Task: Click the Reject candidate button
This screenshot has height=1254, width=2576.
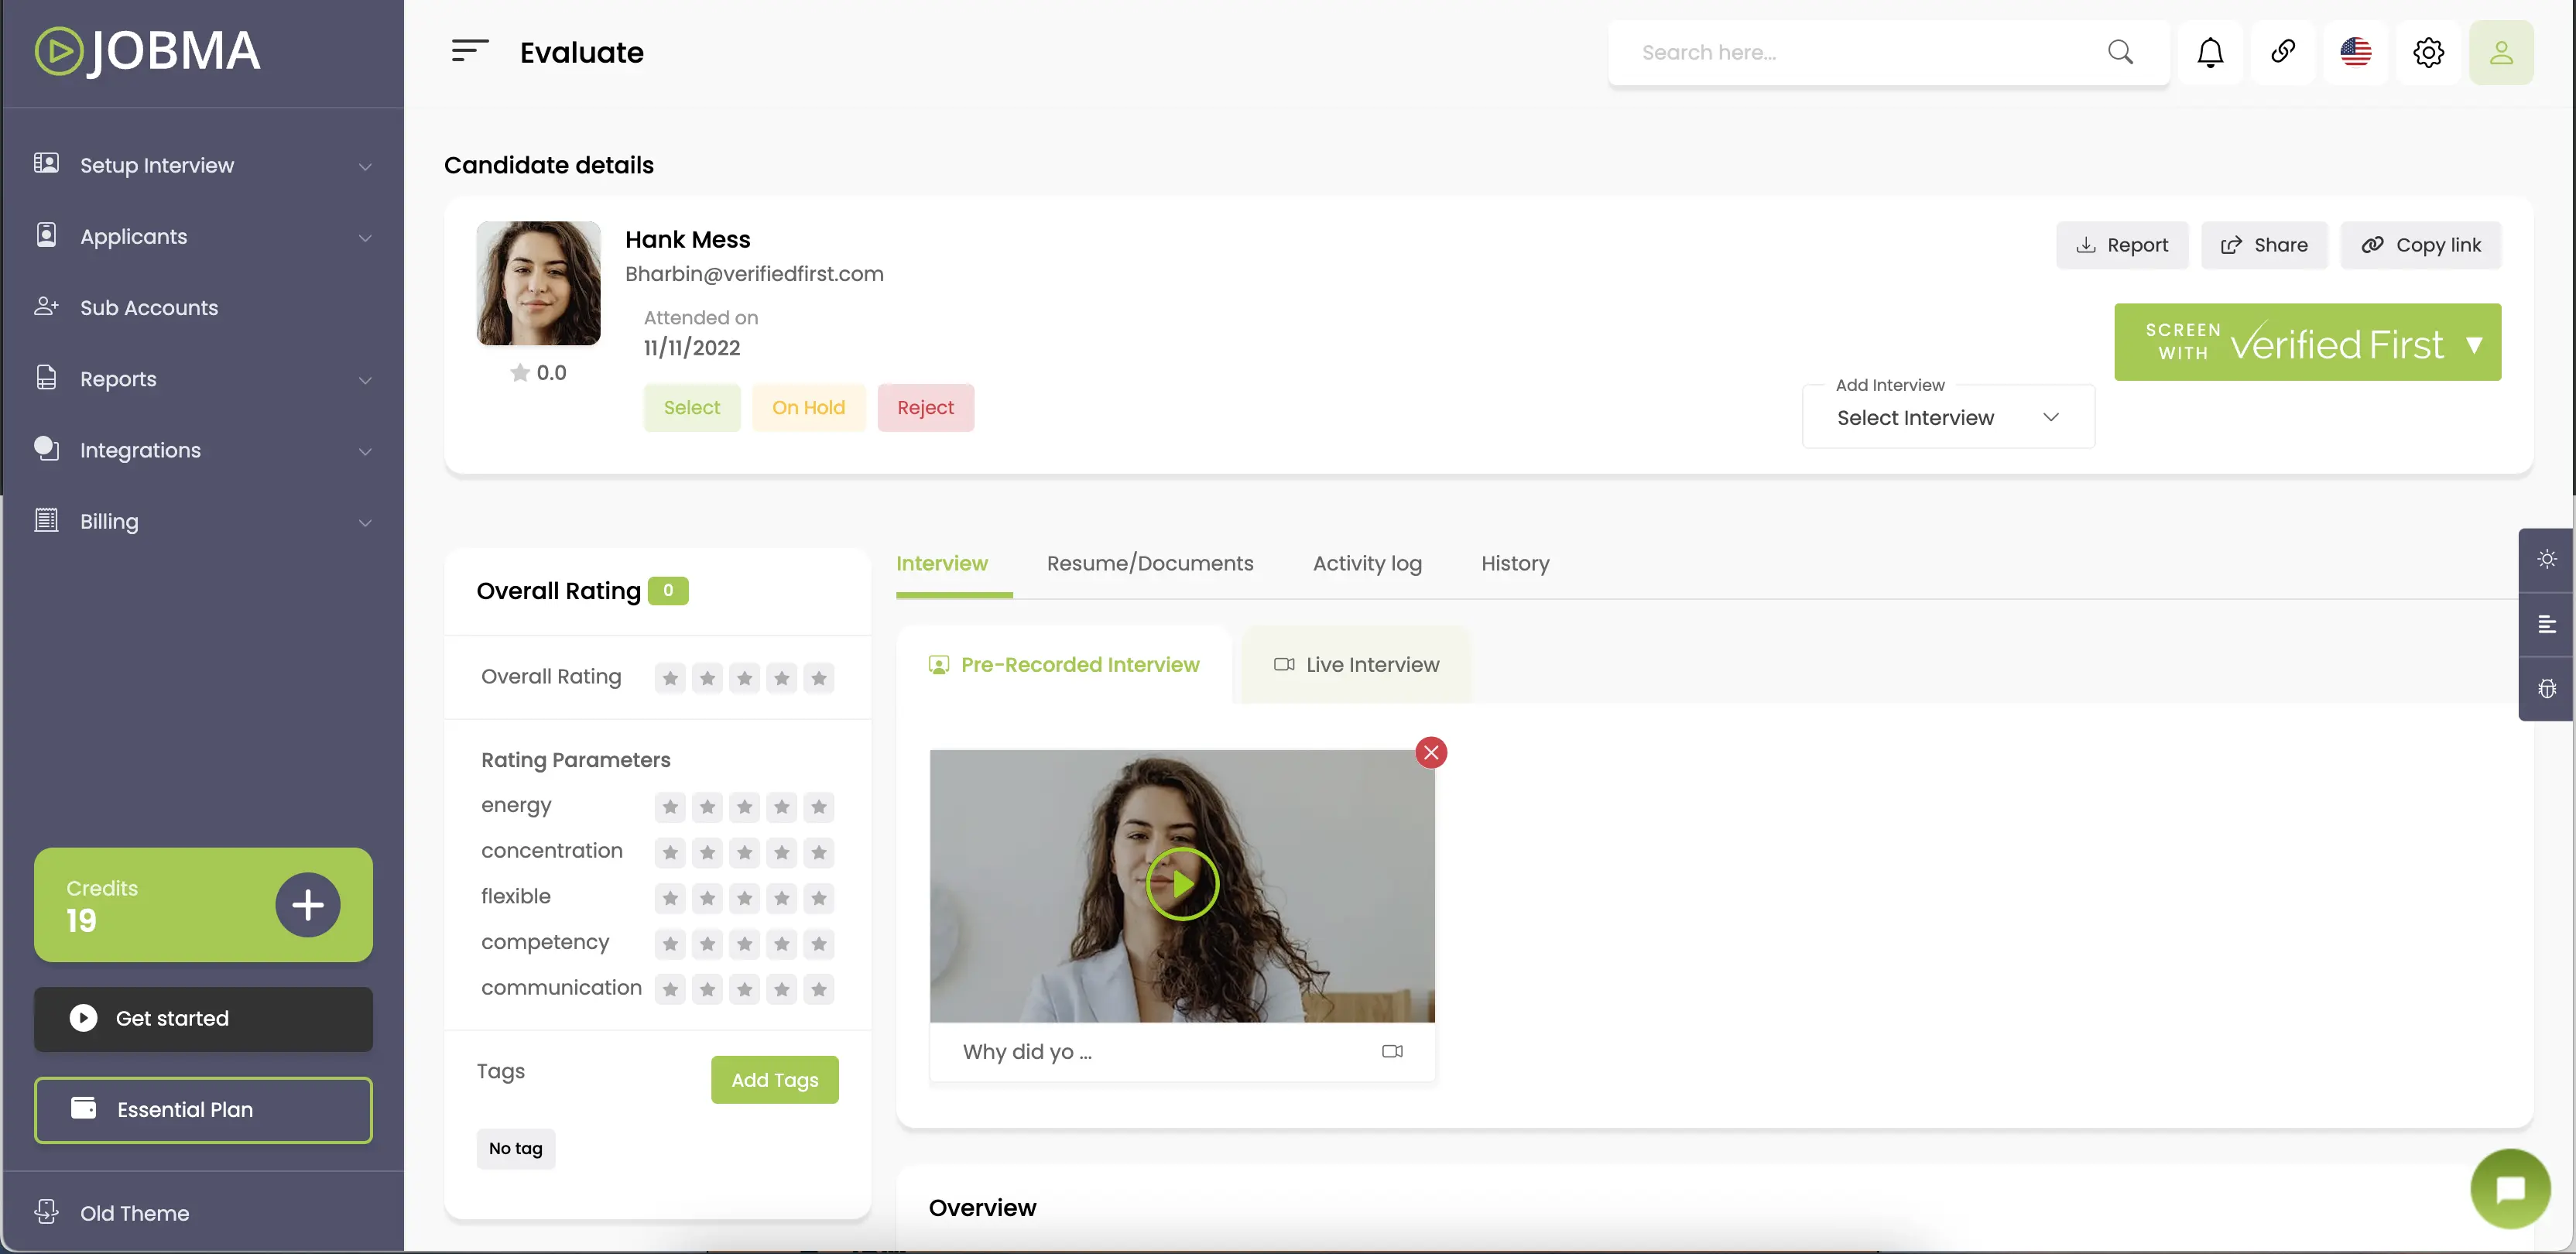Action: click(925, 408)
